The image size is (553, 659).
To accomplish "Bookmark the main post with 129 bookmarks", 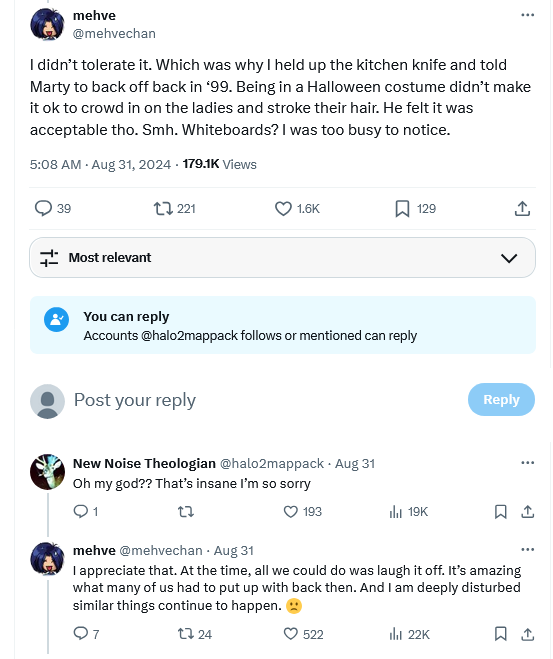I will [415, 208].
